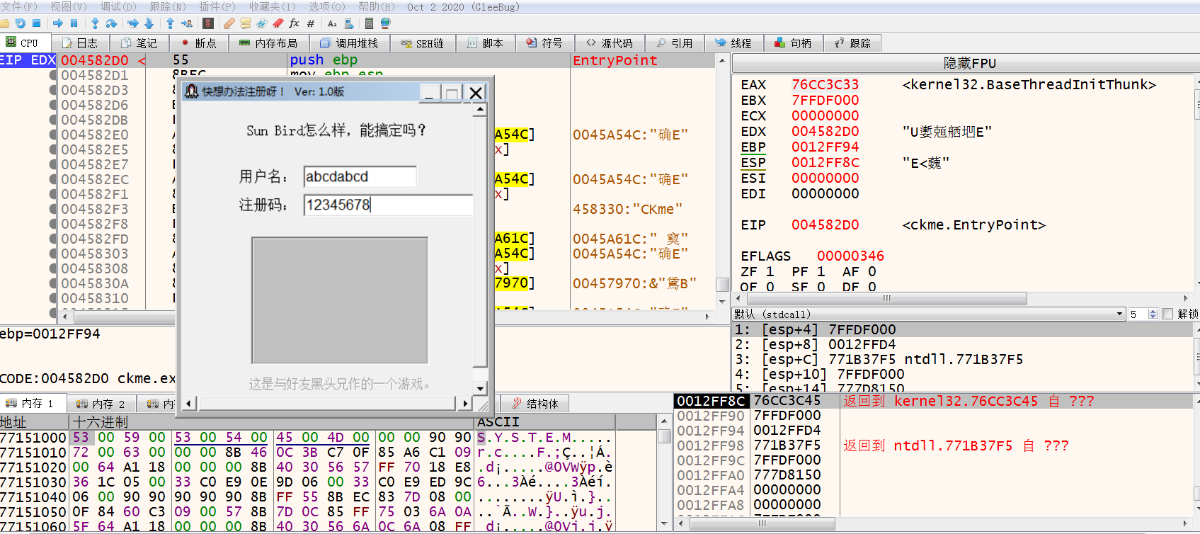1200x534 pixels.
Task: Select the 内存 1 dump tab
Action: click(x=33, y=404)
